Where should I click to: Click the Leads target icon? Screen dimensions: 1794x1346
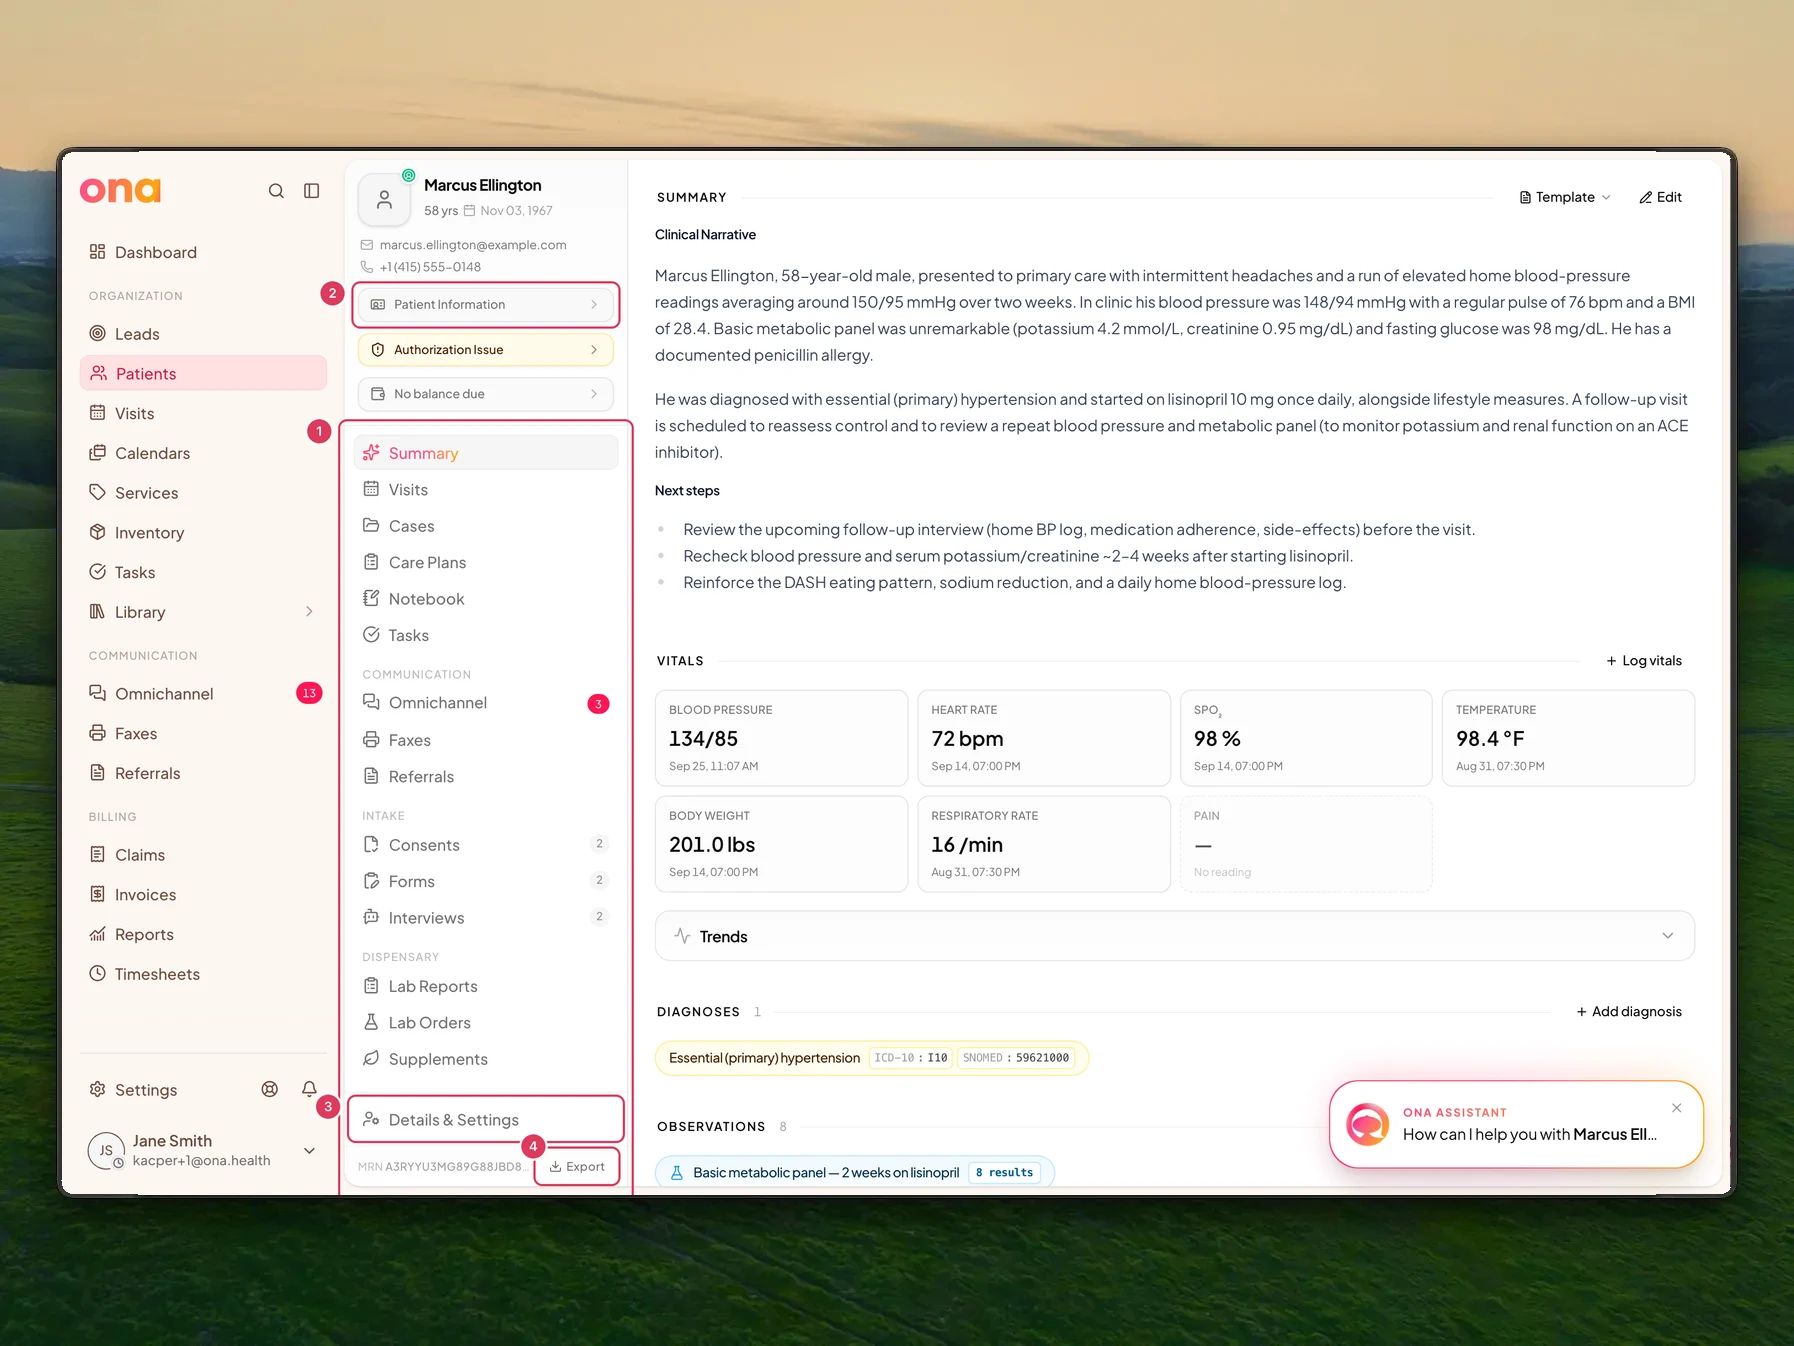97,333
